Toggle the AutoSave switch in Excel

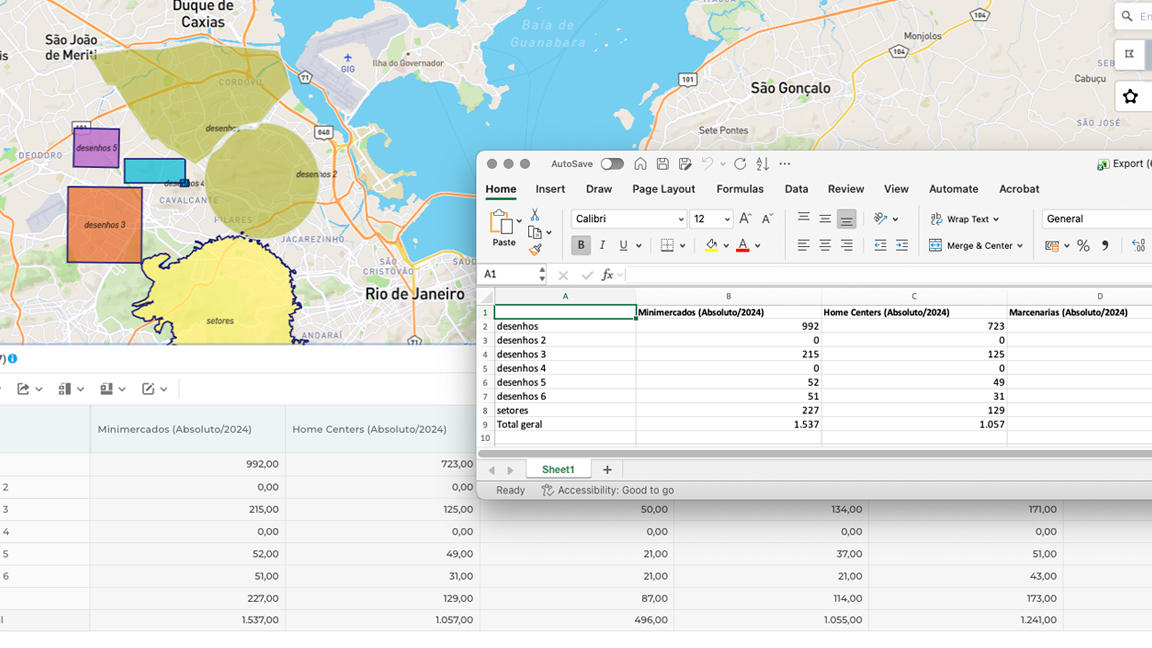pyautogui.click(x=612, y=164)
